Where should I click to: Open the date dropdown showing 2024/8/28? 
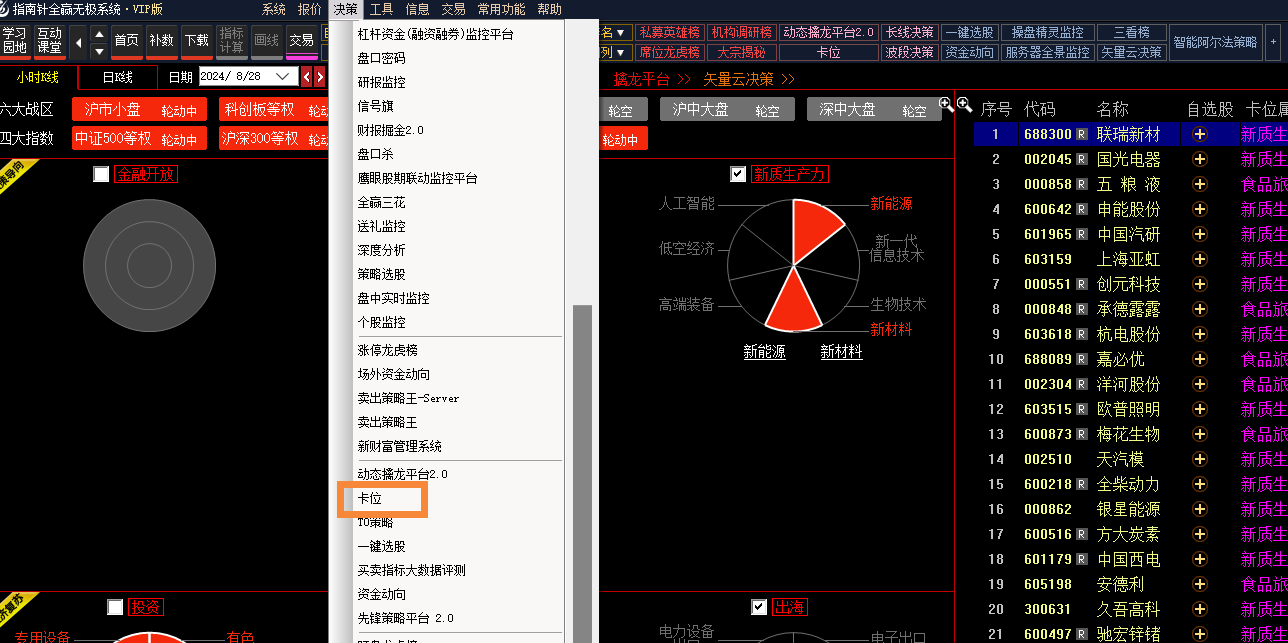click(x=284, y=77)
